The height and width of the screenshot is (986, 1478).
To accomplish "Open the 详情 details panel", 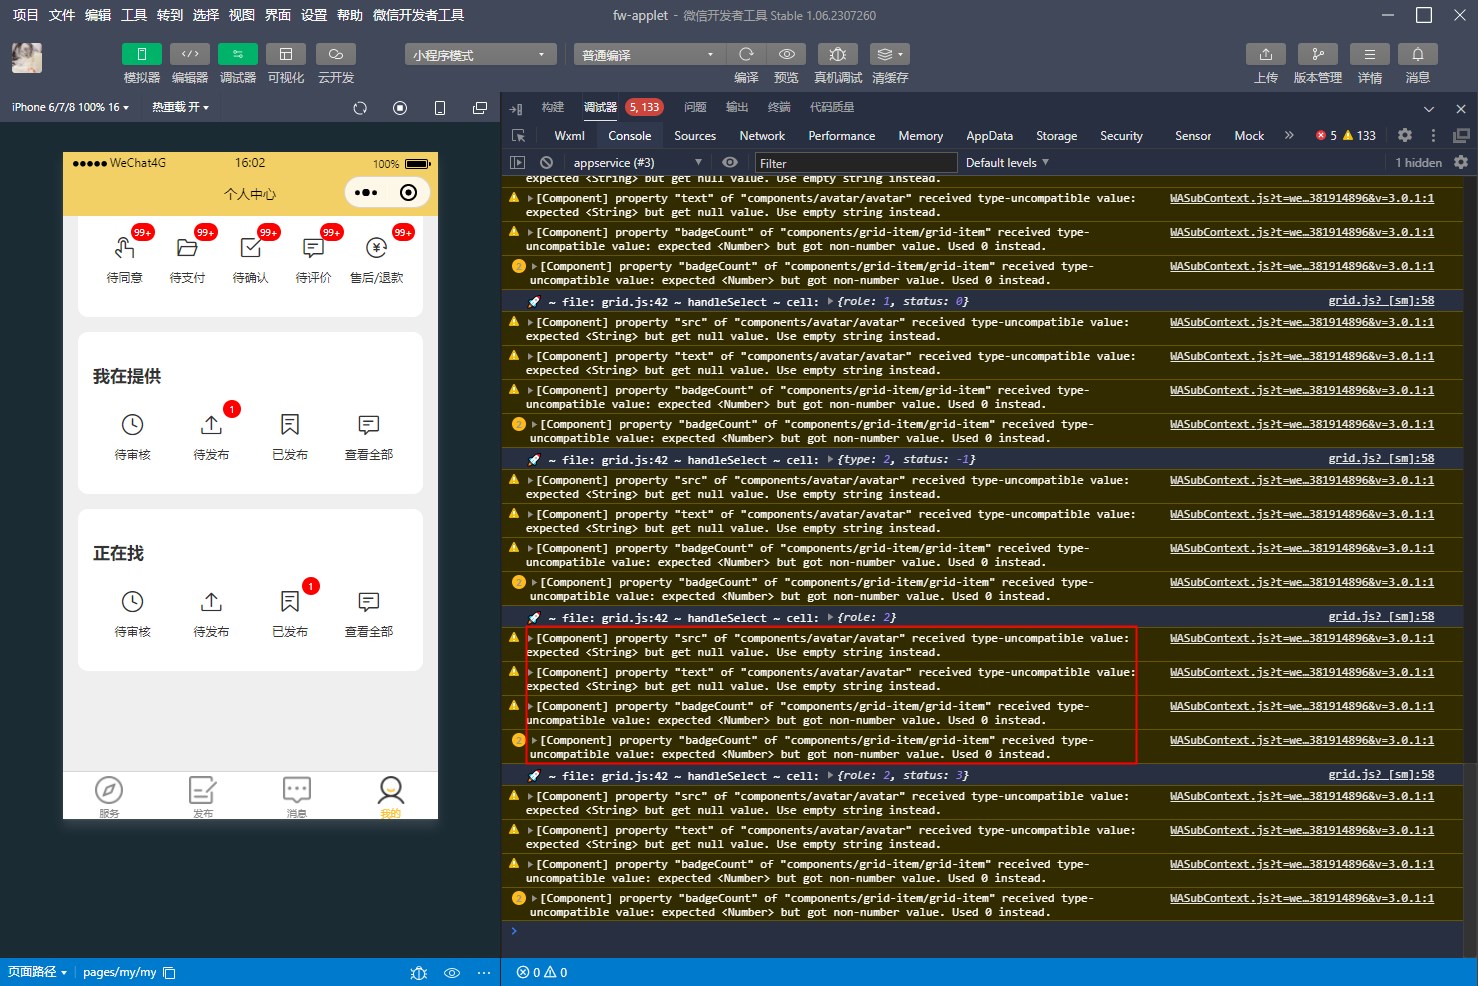I will [x=1370, y=54].
